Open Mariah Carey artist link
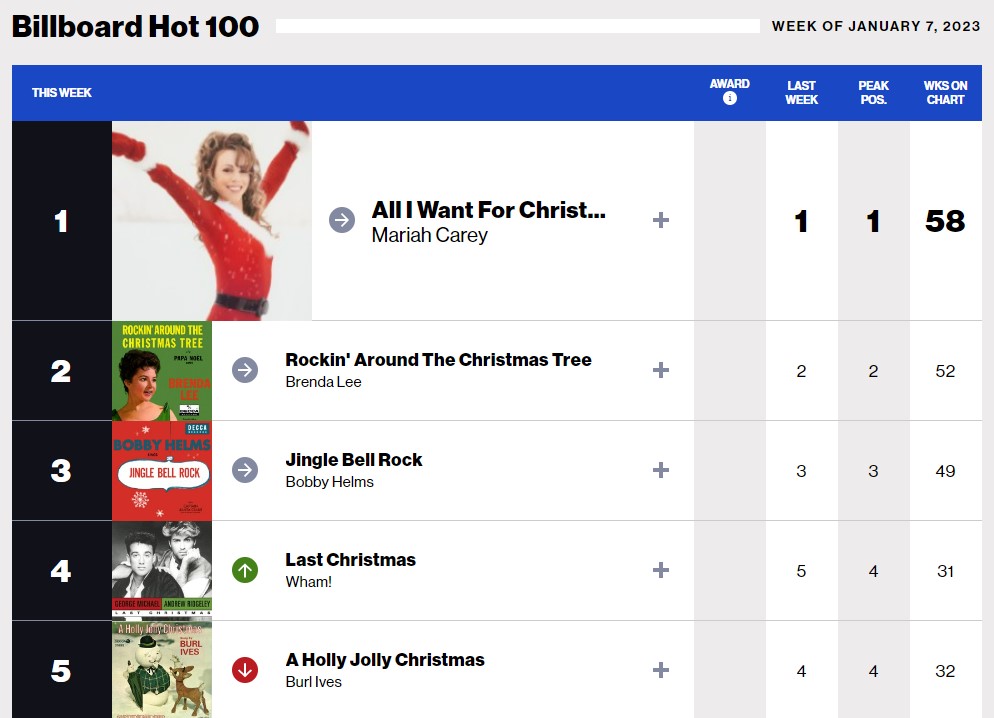994x718 pixels. click(x=429, y=236)
